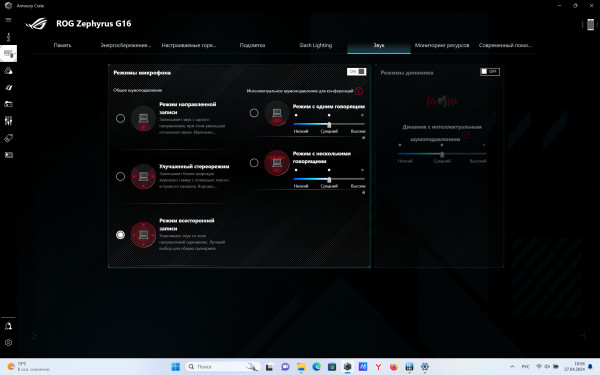Open the Device section in sidebar
Viewport: 600px width, 375px height.
coord(8,54)
